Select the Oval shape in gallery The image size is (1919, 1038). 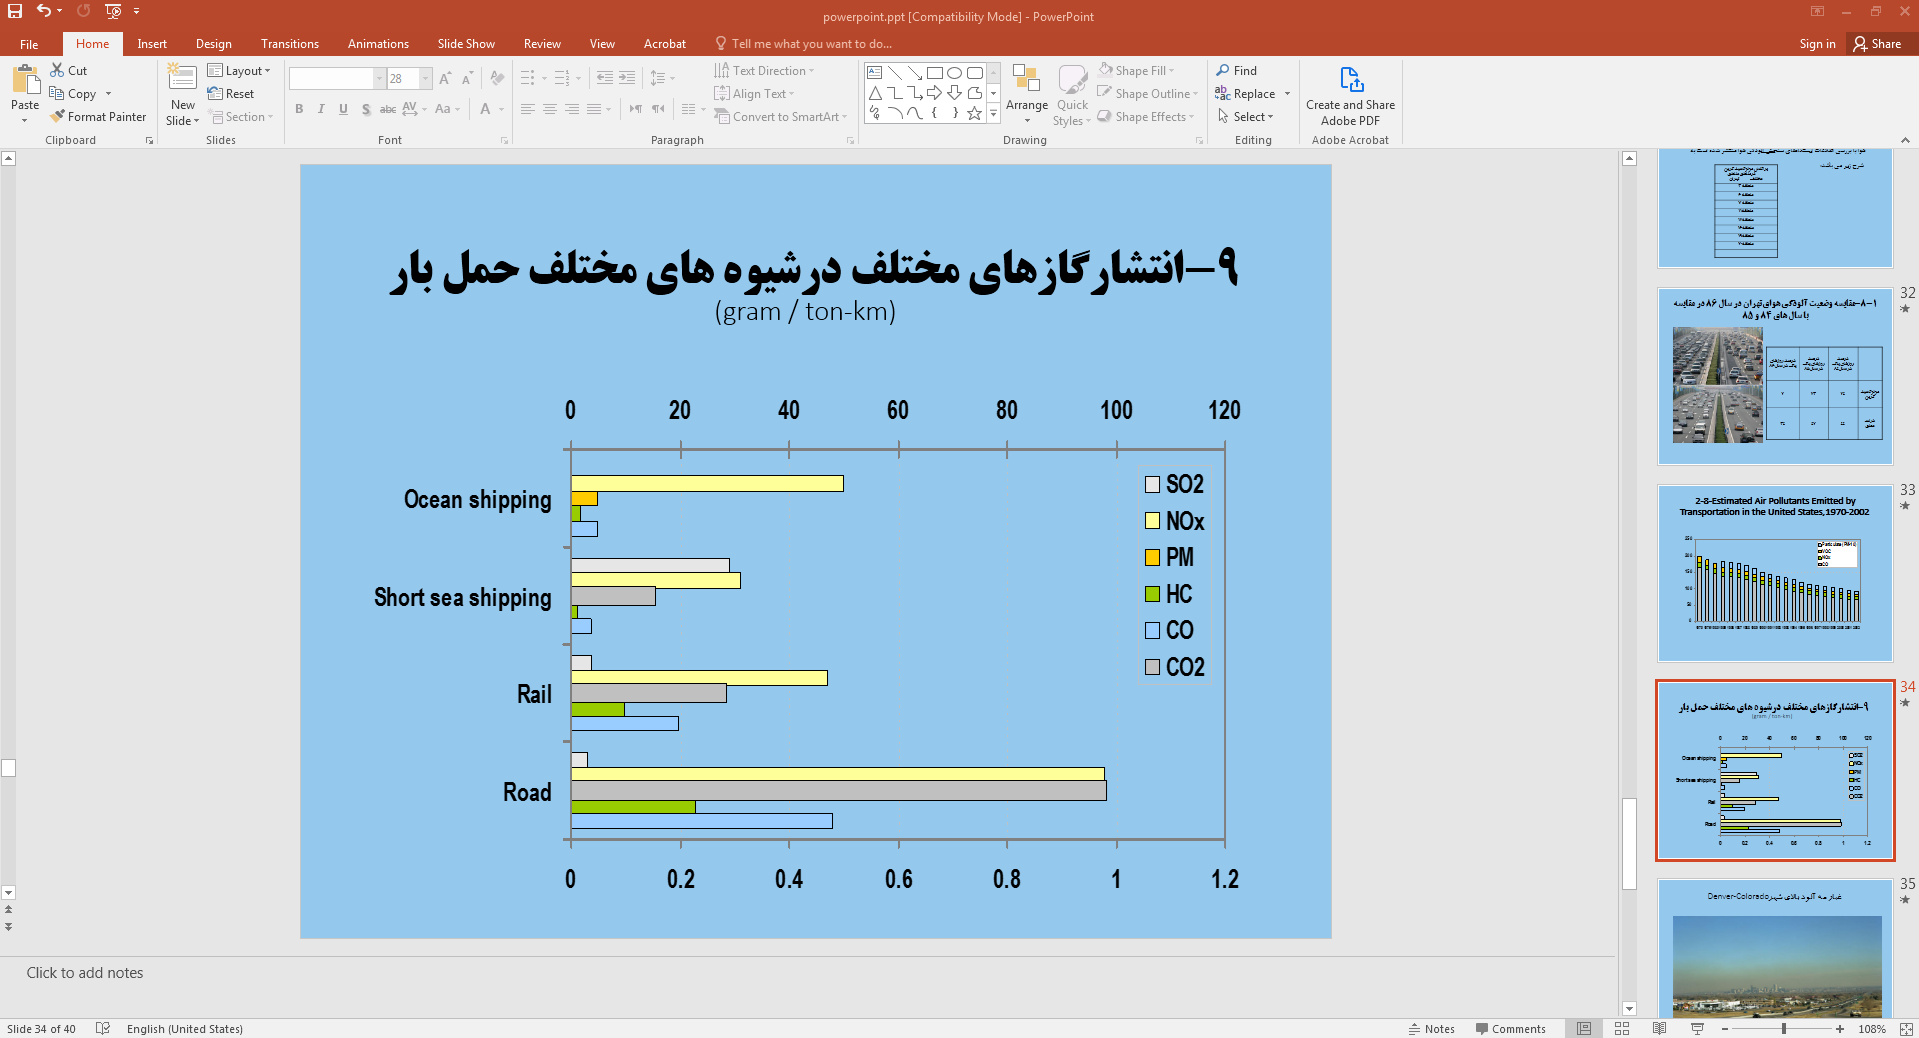(x=955, y=73)
